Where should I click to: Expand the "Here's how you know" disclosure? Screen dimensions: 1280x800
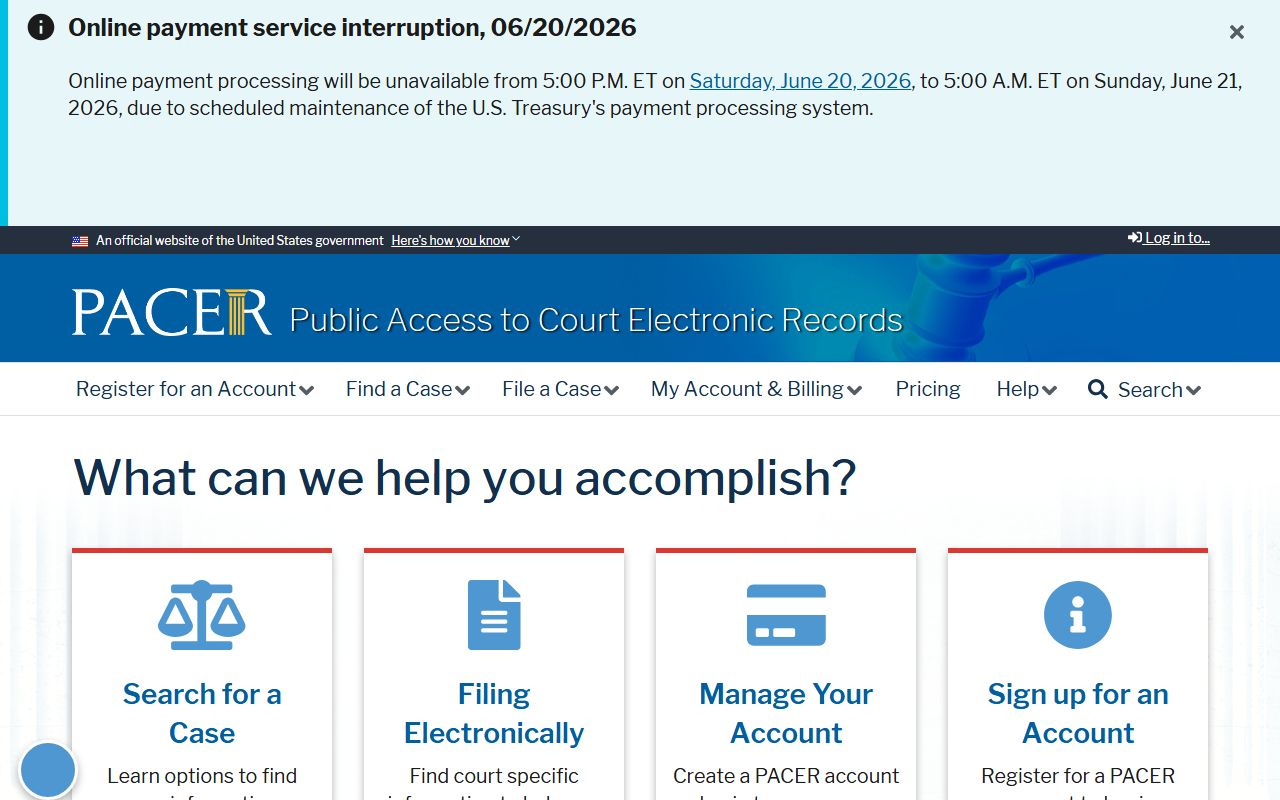pyautogui.click(x=455, y=240)
